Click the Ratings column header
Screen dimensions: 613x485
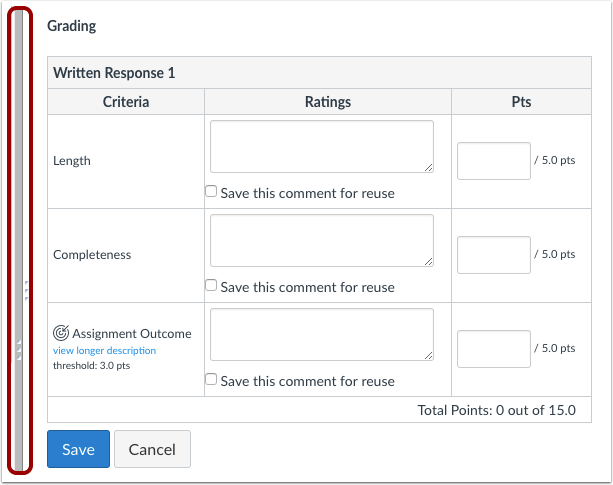click(x=327, y=102)
